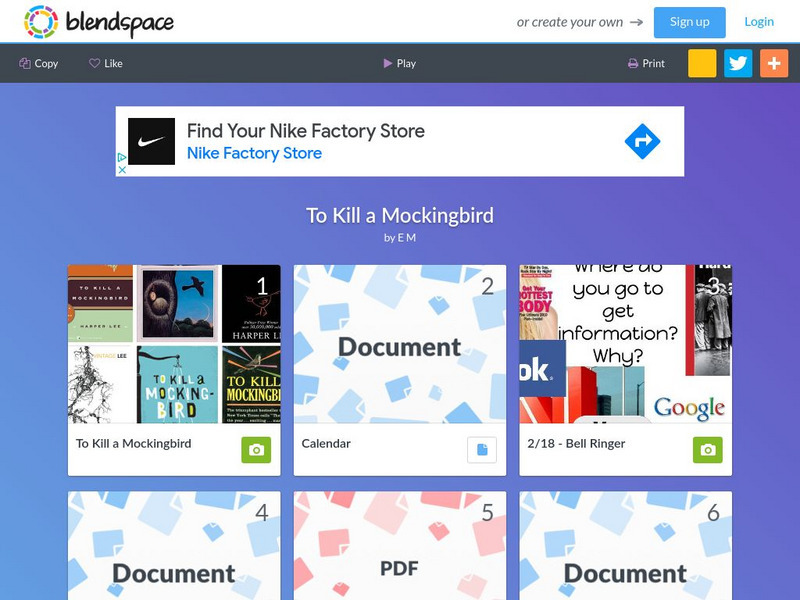This screenshot has height=600, width=800.
Task: Copy this lesson
Action: (x=39, y=63)
